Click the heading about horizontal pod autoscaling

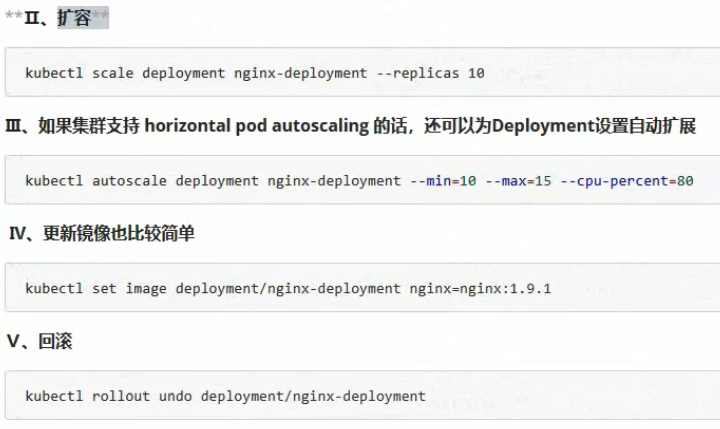pos(351,126)
